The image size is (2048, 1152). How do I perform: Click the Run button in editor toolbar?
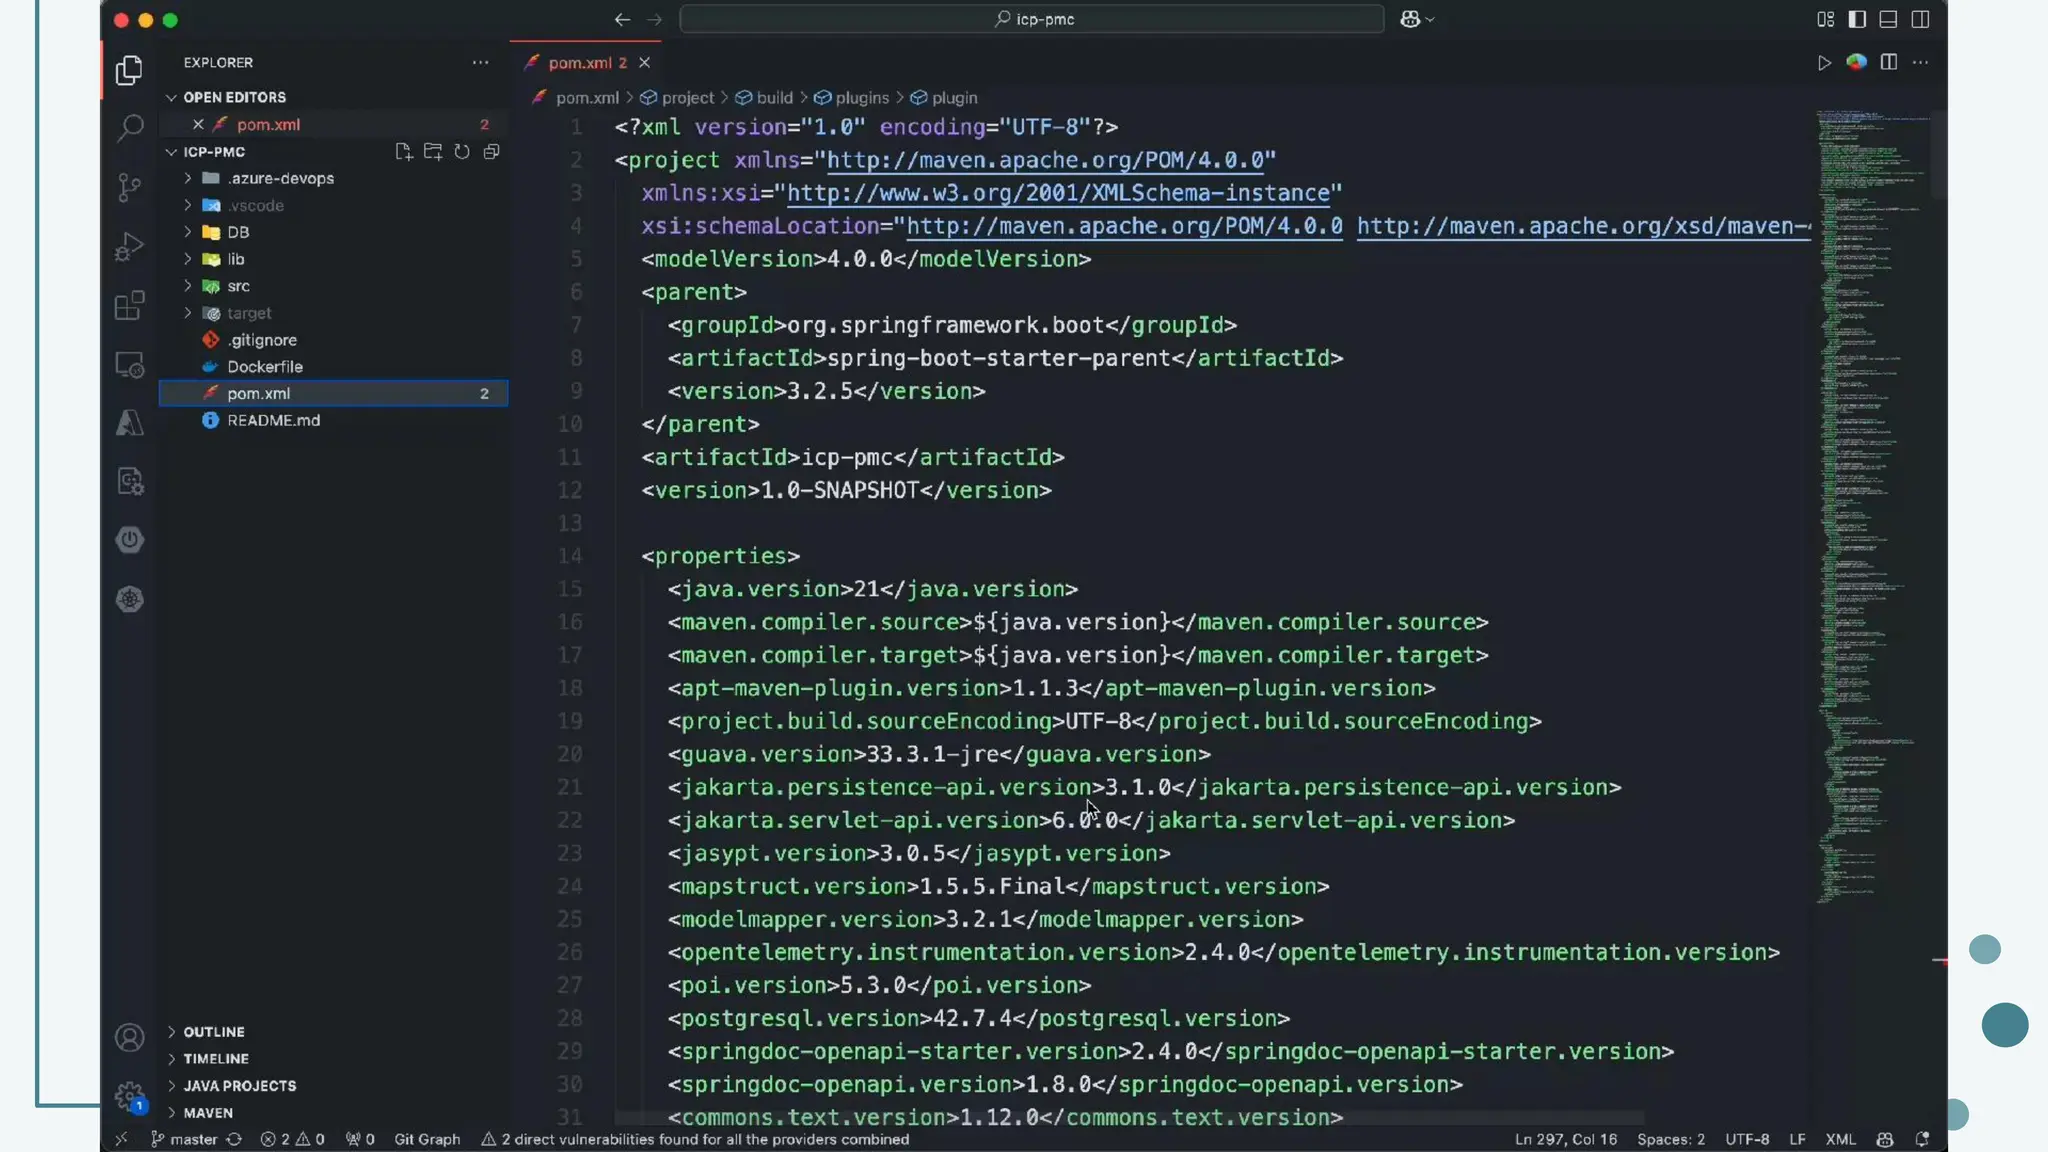click(1824, 63)
